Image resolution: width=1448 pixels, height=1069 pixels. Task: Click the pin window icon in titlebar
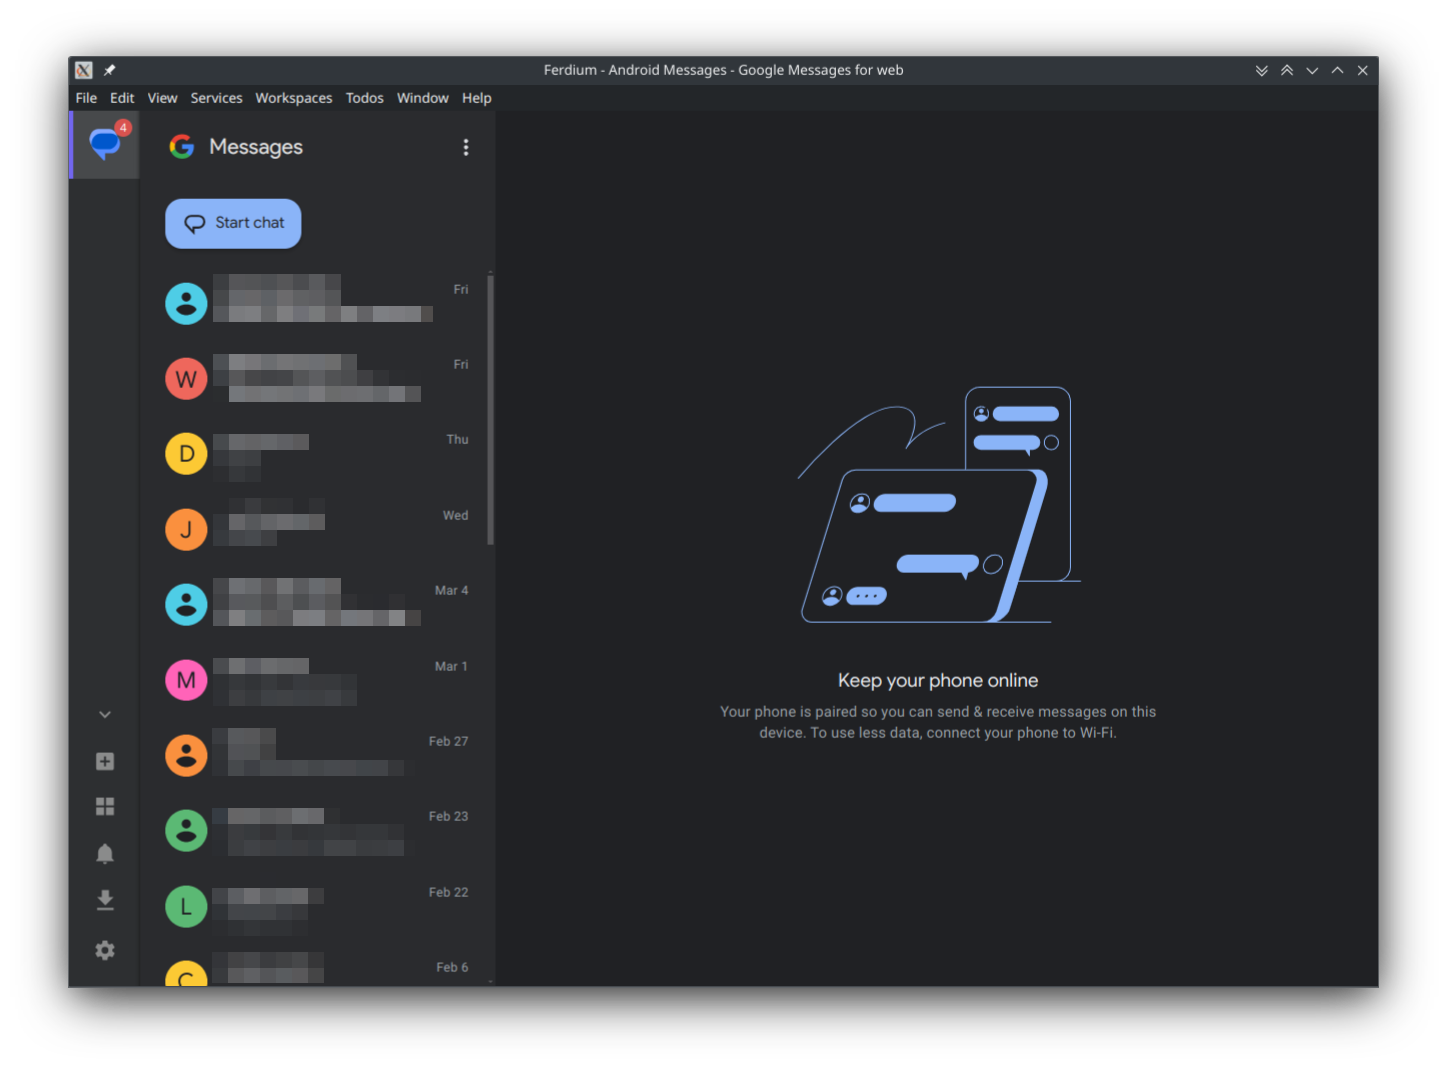(x=110, y=70)
